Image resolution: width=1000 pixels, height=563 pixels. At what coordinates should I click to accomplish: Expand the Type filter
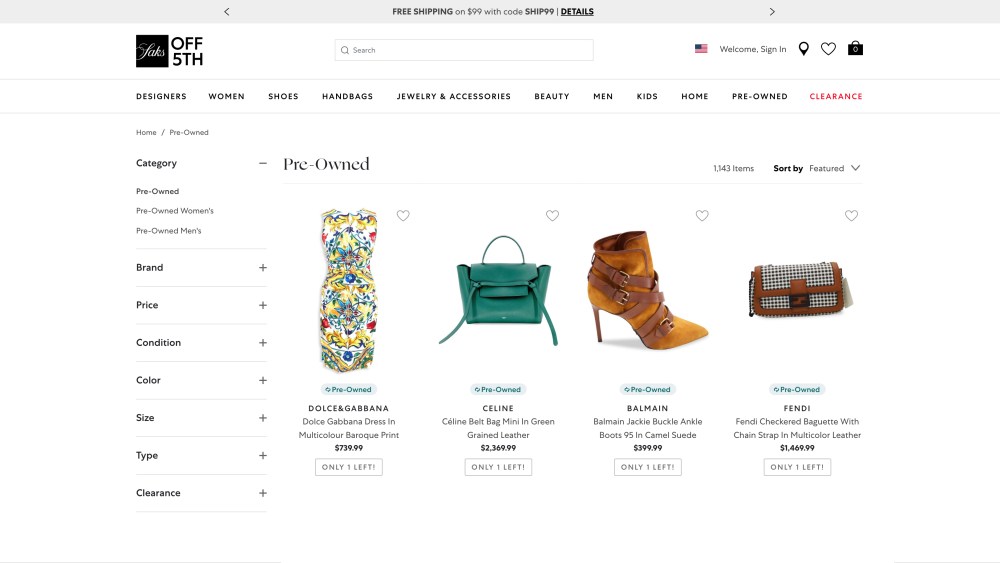pyautogui.click(x=262, y=456)
